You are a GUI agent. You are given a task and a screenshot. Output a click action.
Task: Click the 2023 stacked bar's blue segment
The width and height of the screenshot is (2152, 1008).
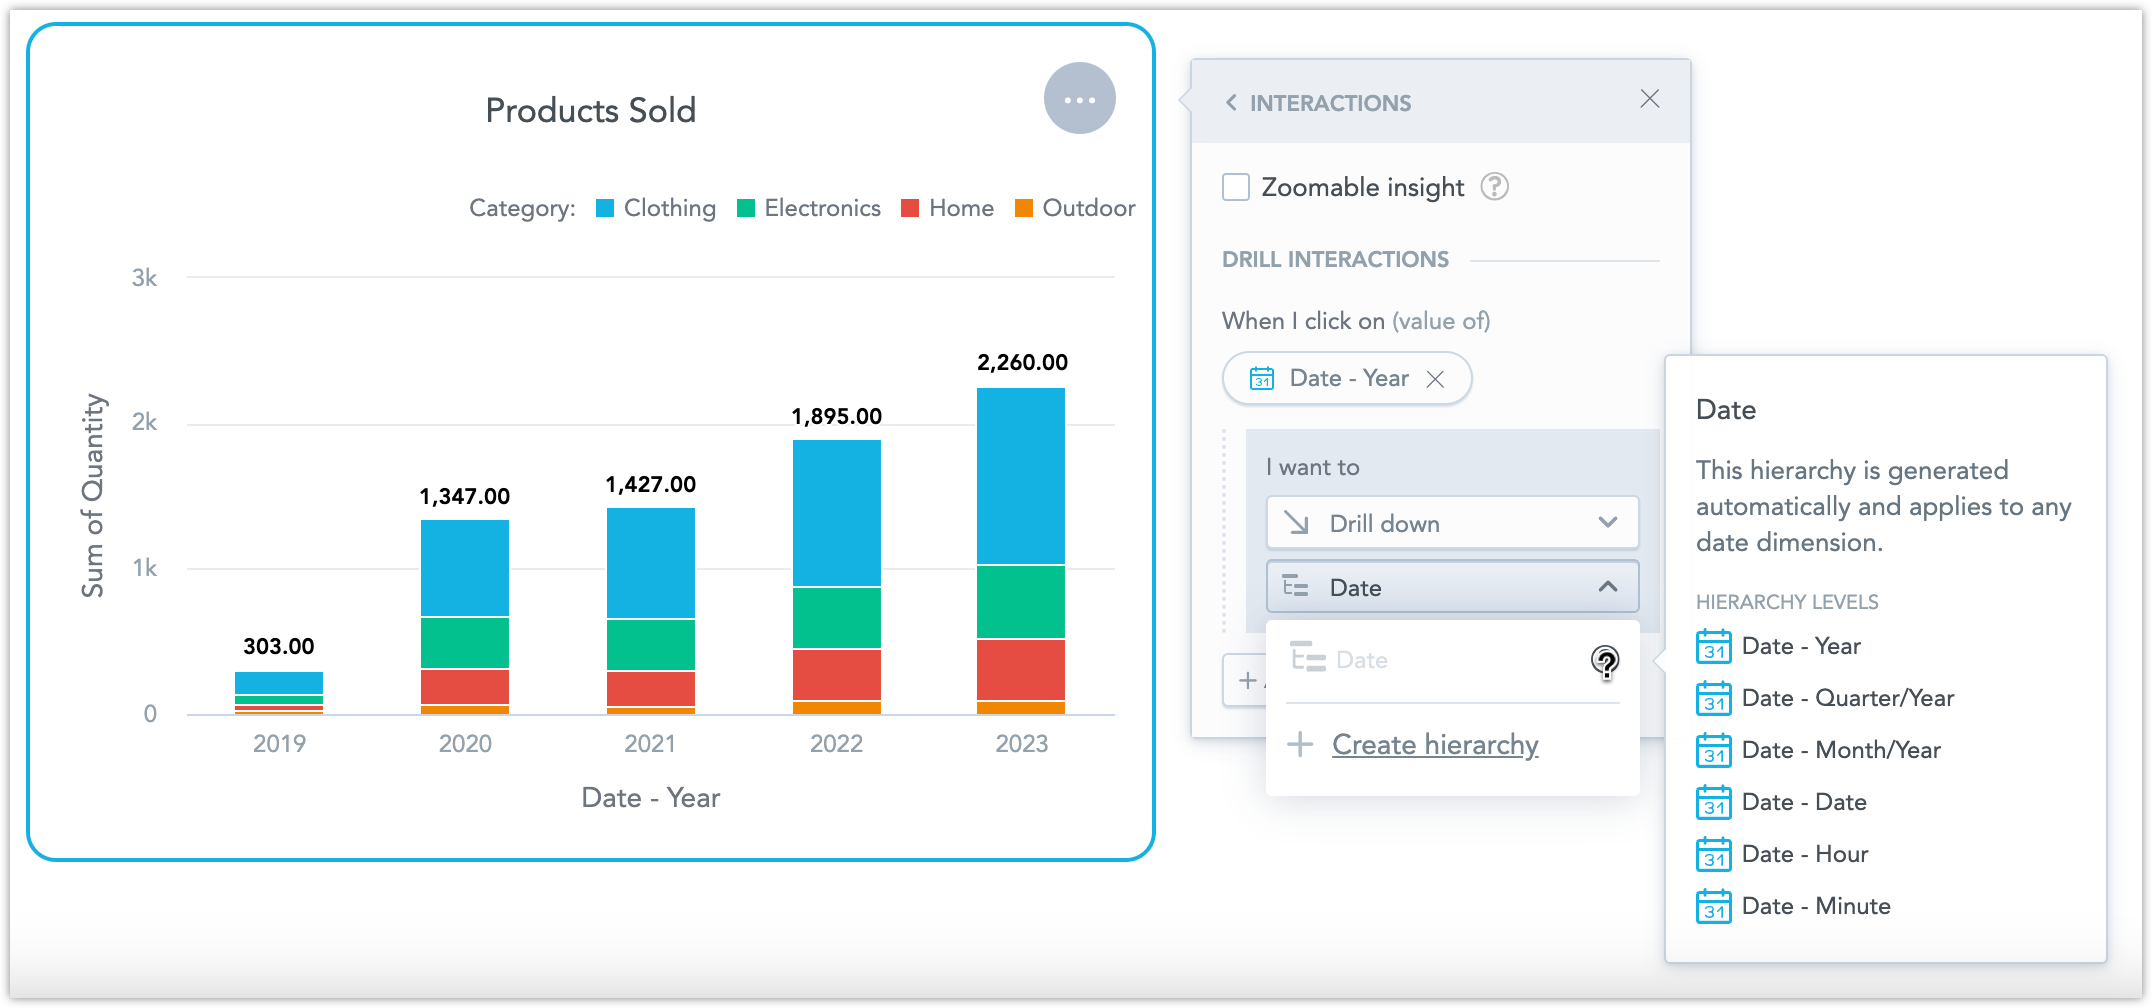pyautogui.click(x=1020, y=476)
